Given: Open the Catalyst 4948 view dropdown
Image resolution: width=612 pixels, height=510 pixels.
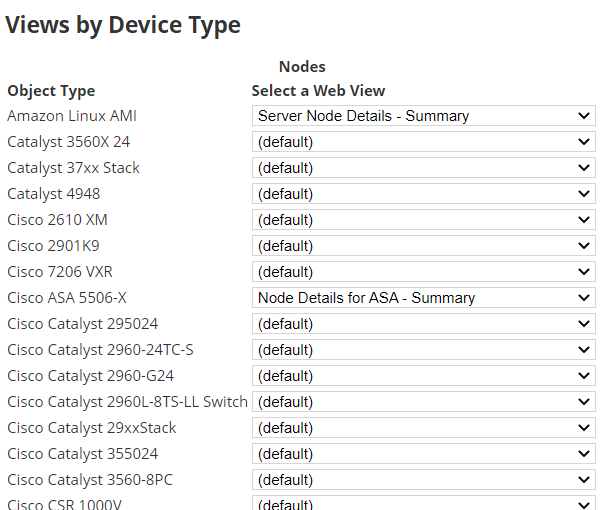Looking at the screenshot, I should pos(423,194).
